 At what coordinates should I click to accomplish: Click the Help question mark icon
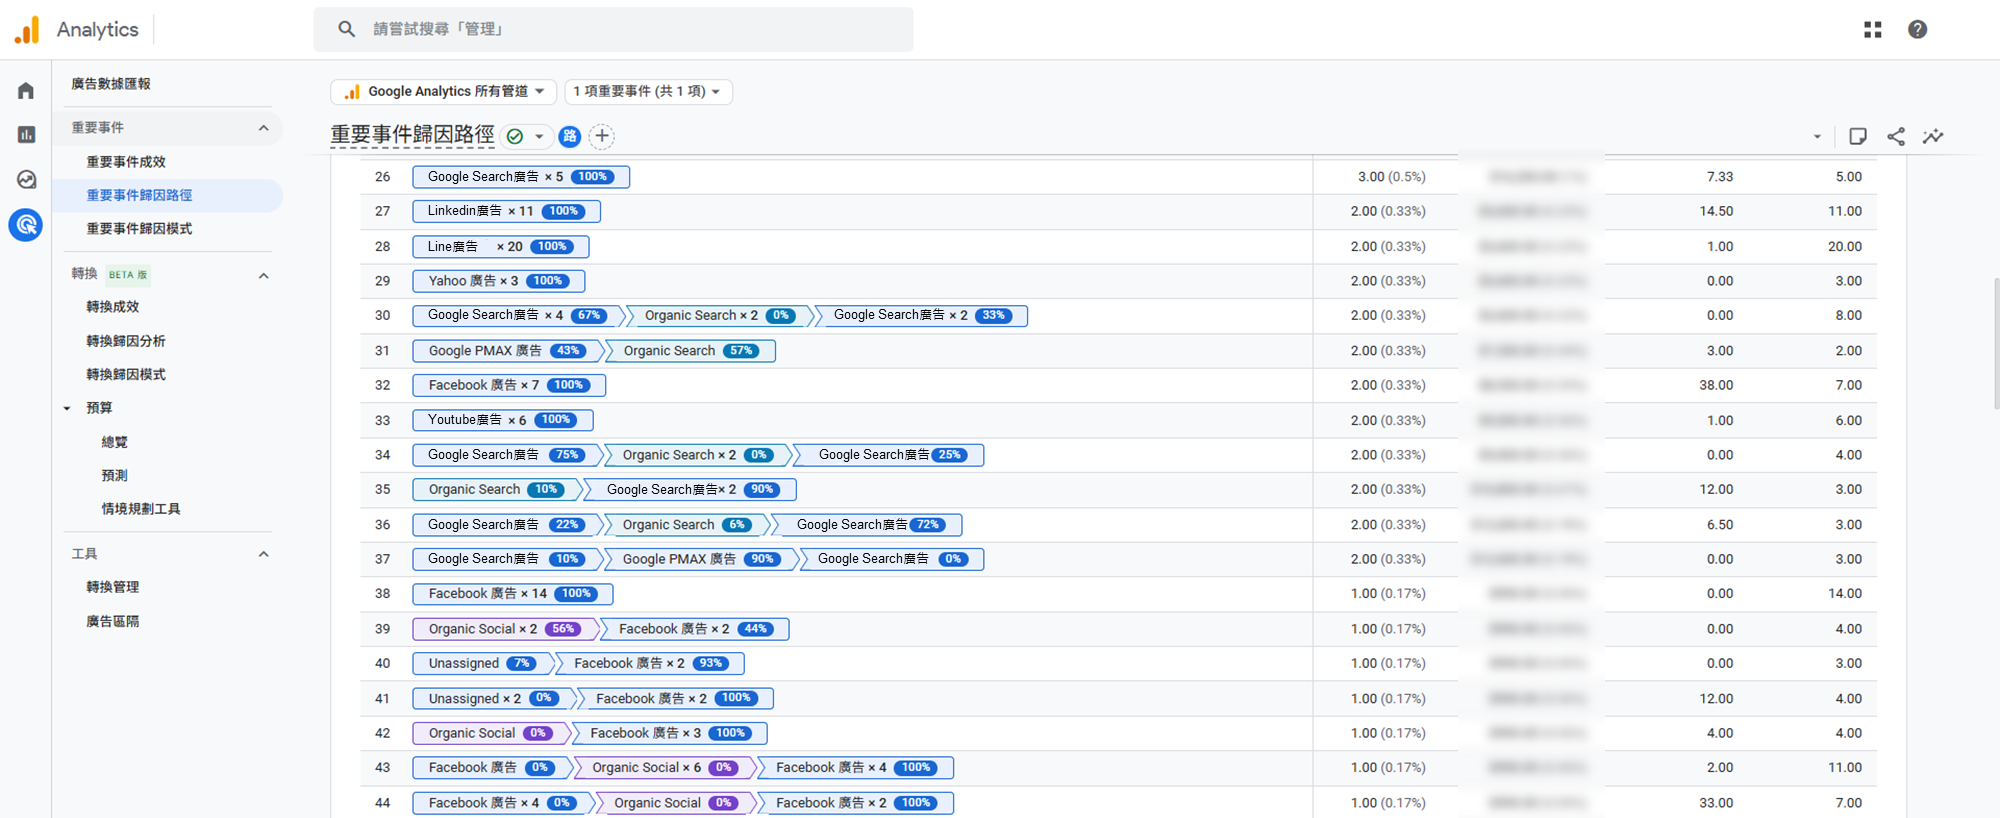[1917, 30]
